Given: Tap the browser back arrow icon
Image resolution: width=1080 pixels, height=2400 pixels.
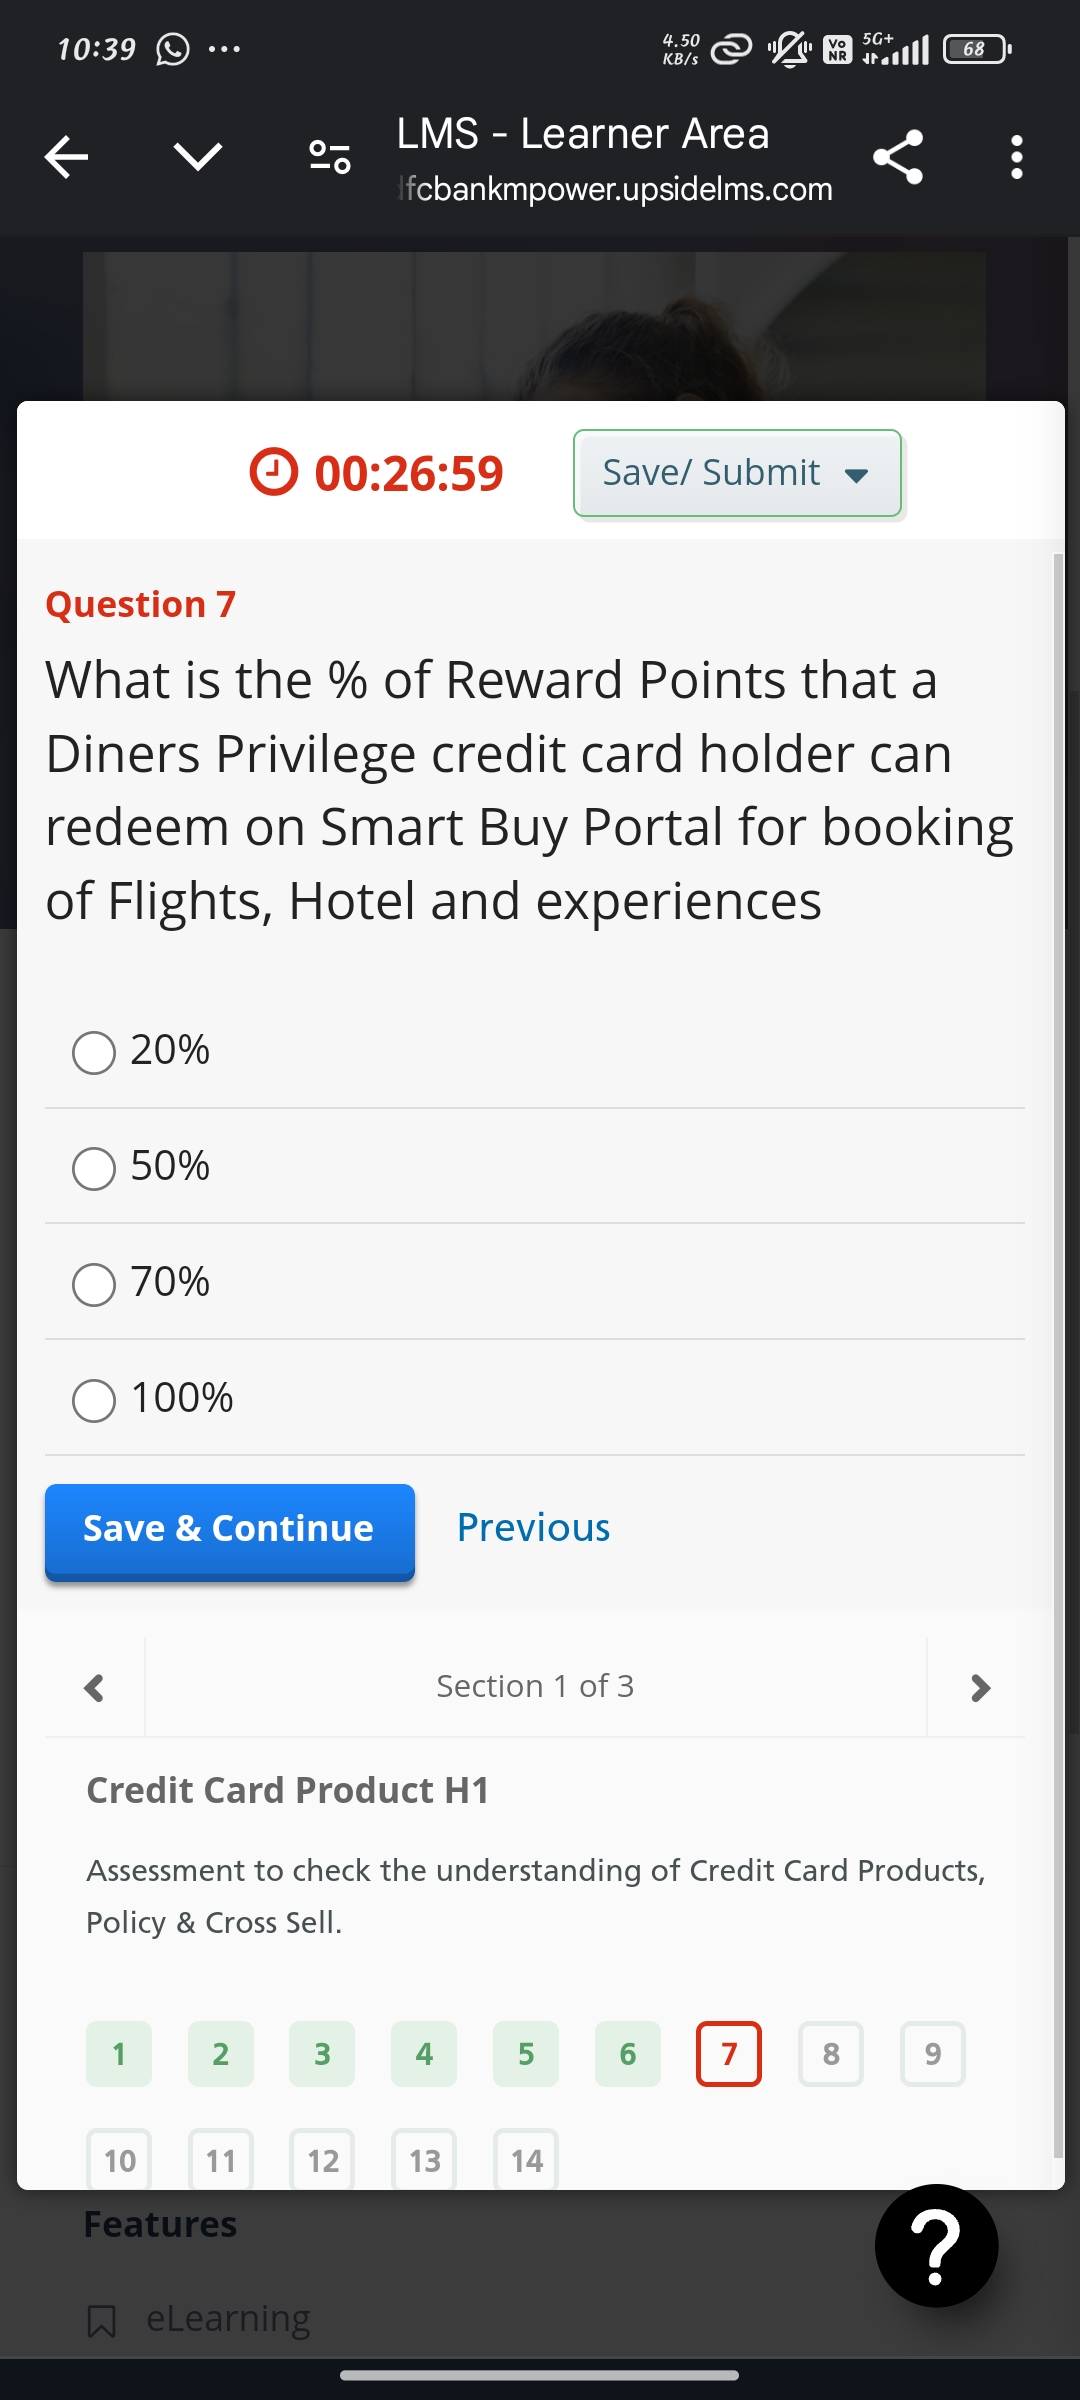Looking at the screenshot, I should click(x=67, y=157).
